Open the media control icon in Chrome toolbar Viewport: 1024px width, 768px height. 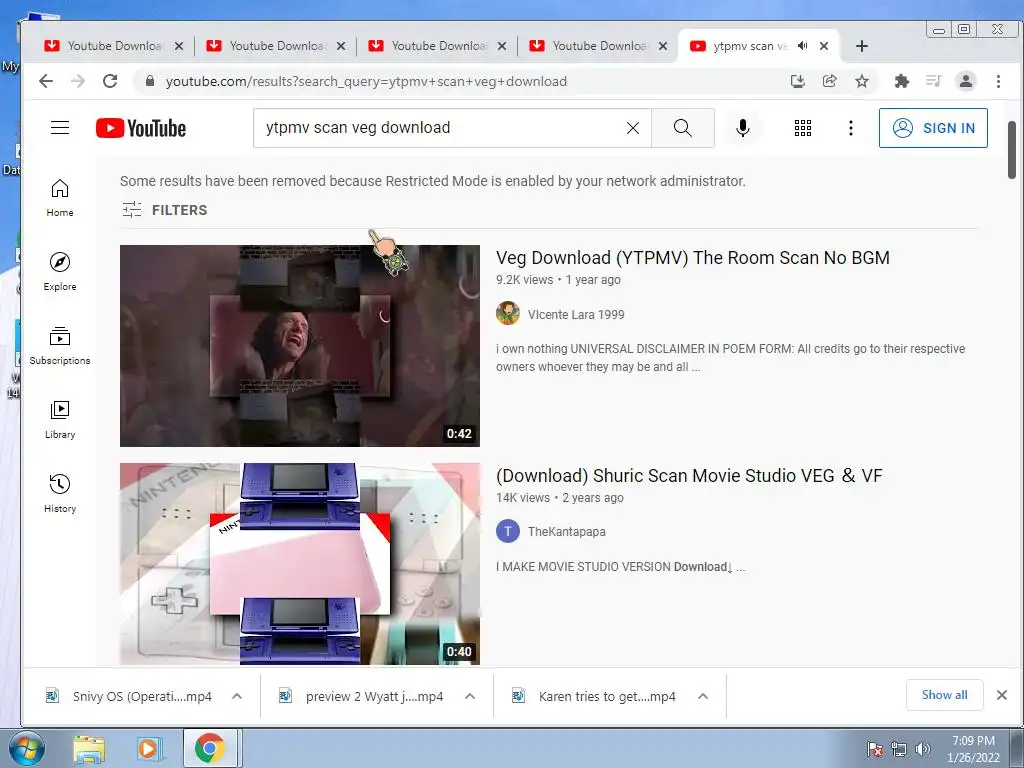click(x=934, y=81)
